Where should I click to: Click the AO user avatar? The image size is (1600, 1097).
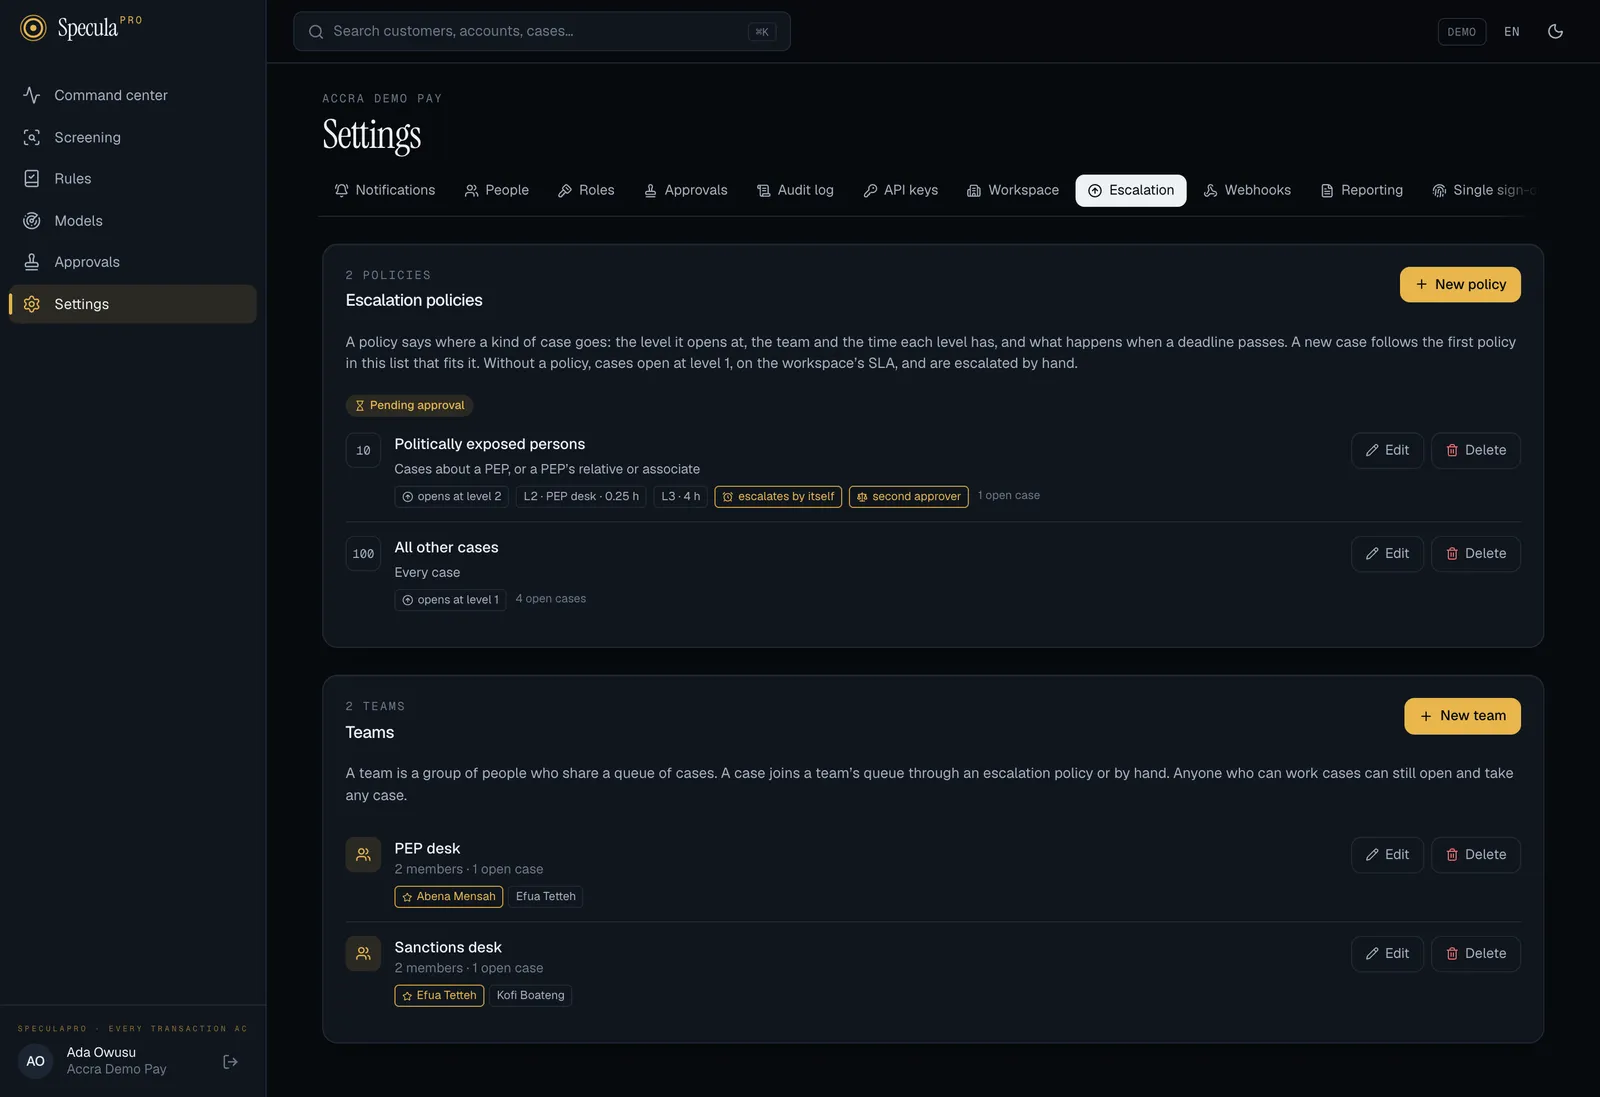pyautogui.click(x=35, y=1061)
